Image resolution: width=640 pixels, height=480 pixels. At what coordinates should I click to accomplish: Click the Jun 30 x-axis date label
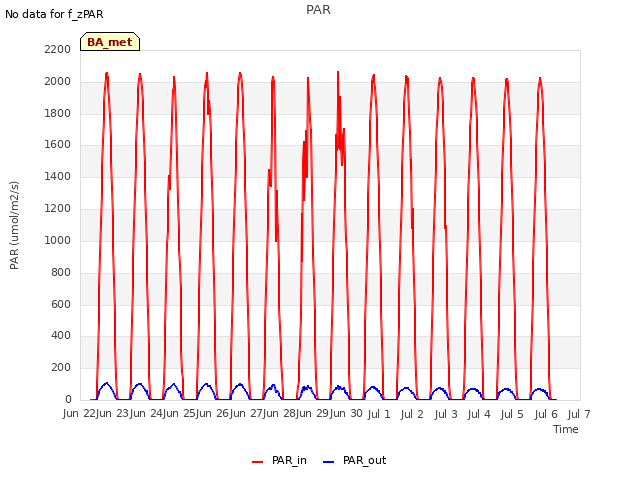click(345, 413)
